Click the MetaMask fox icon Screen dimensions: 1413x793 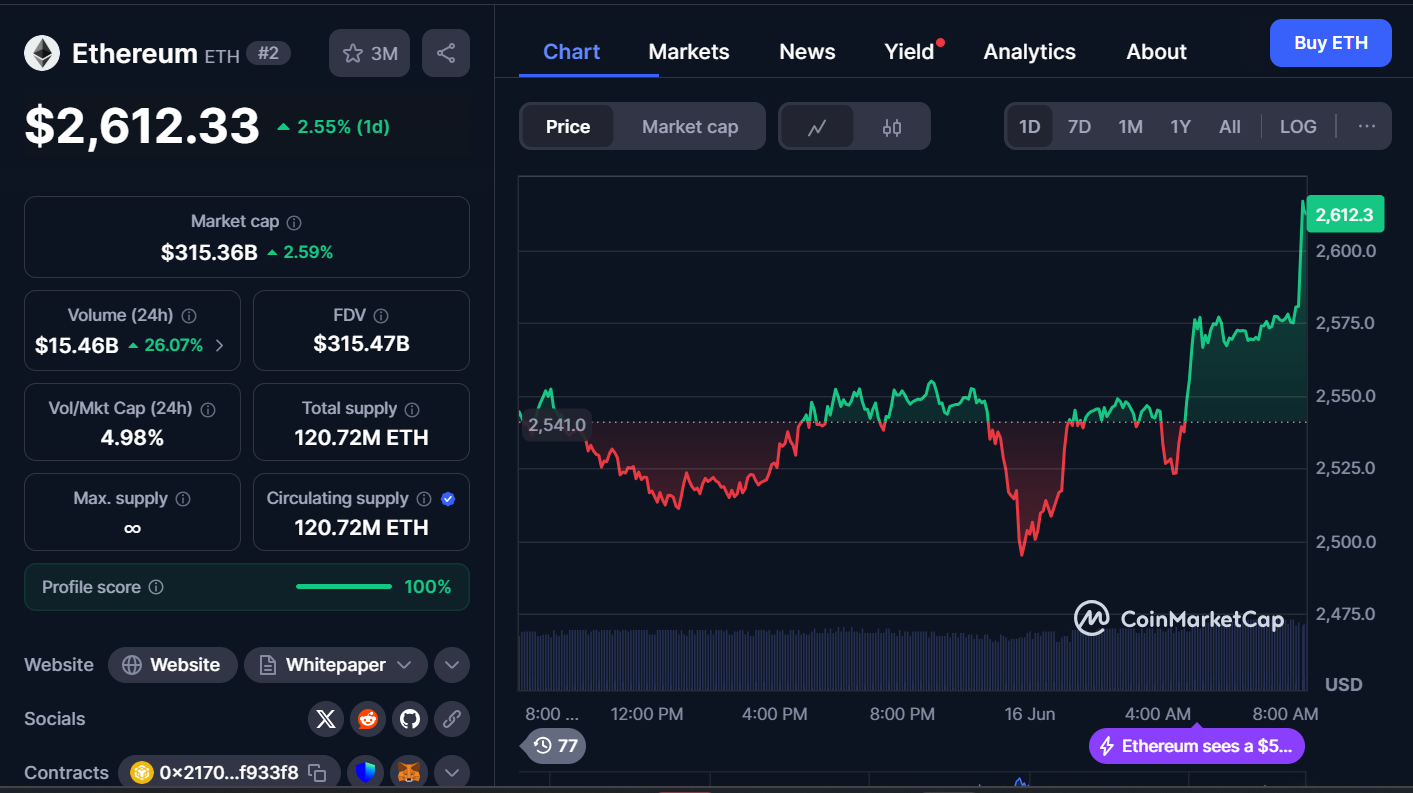(410, 772)
